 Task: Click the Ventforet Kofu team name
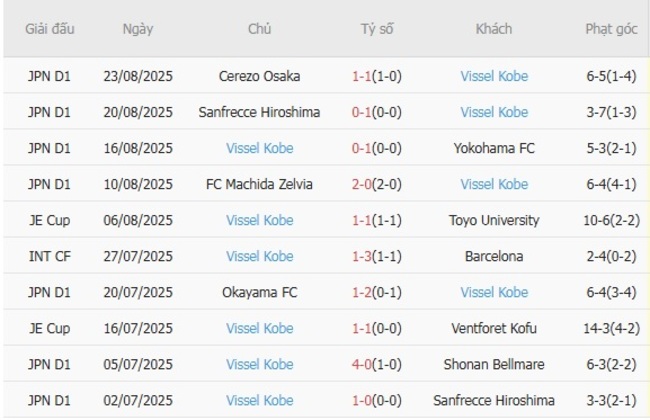494,328
